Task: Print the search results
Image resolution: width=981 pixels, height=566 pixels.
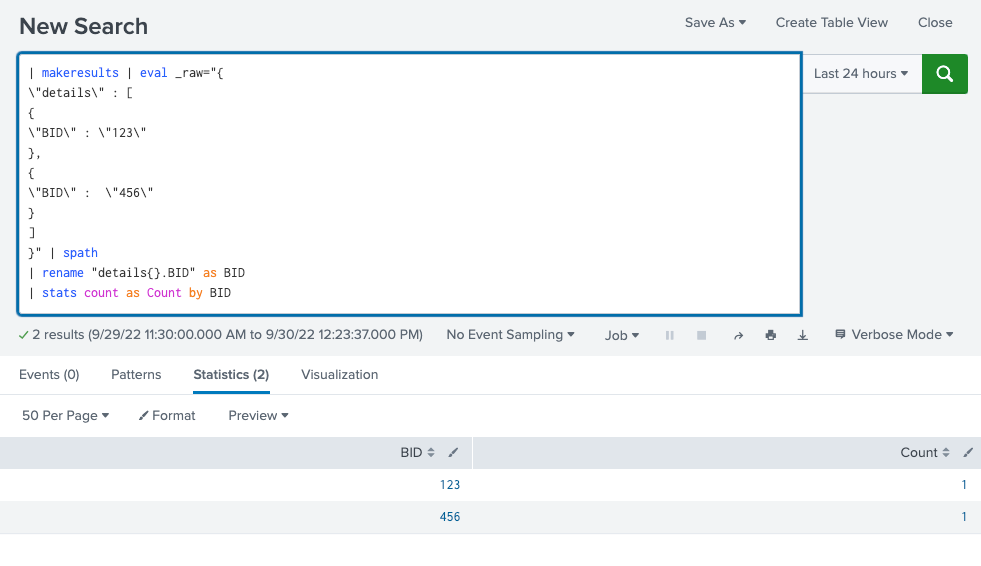Action: 770,336
